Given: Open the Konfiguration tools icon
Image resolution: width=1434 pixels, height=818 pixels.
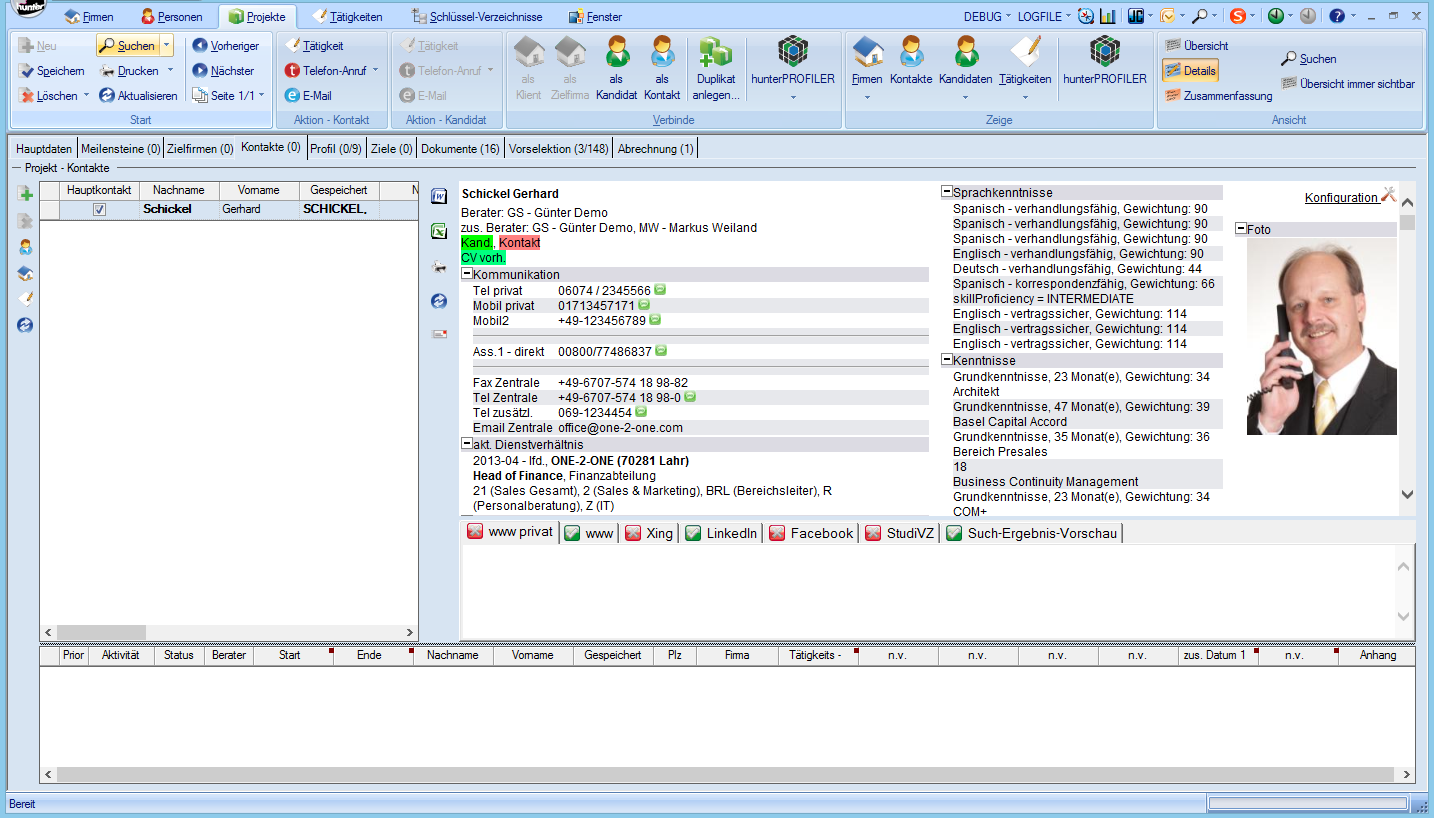Looking at the screenshot, I should 1388,196.
